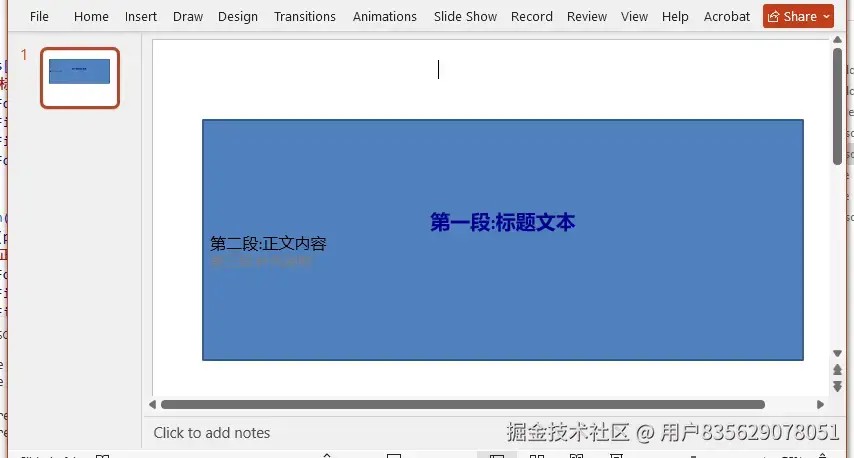
Task: Open the File menu tab
Action: pos(39,16)
